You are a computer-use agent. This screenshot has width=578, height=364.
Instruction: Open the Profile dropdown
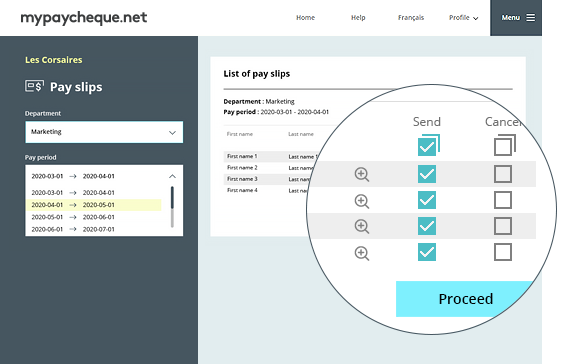click(463, 17)
